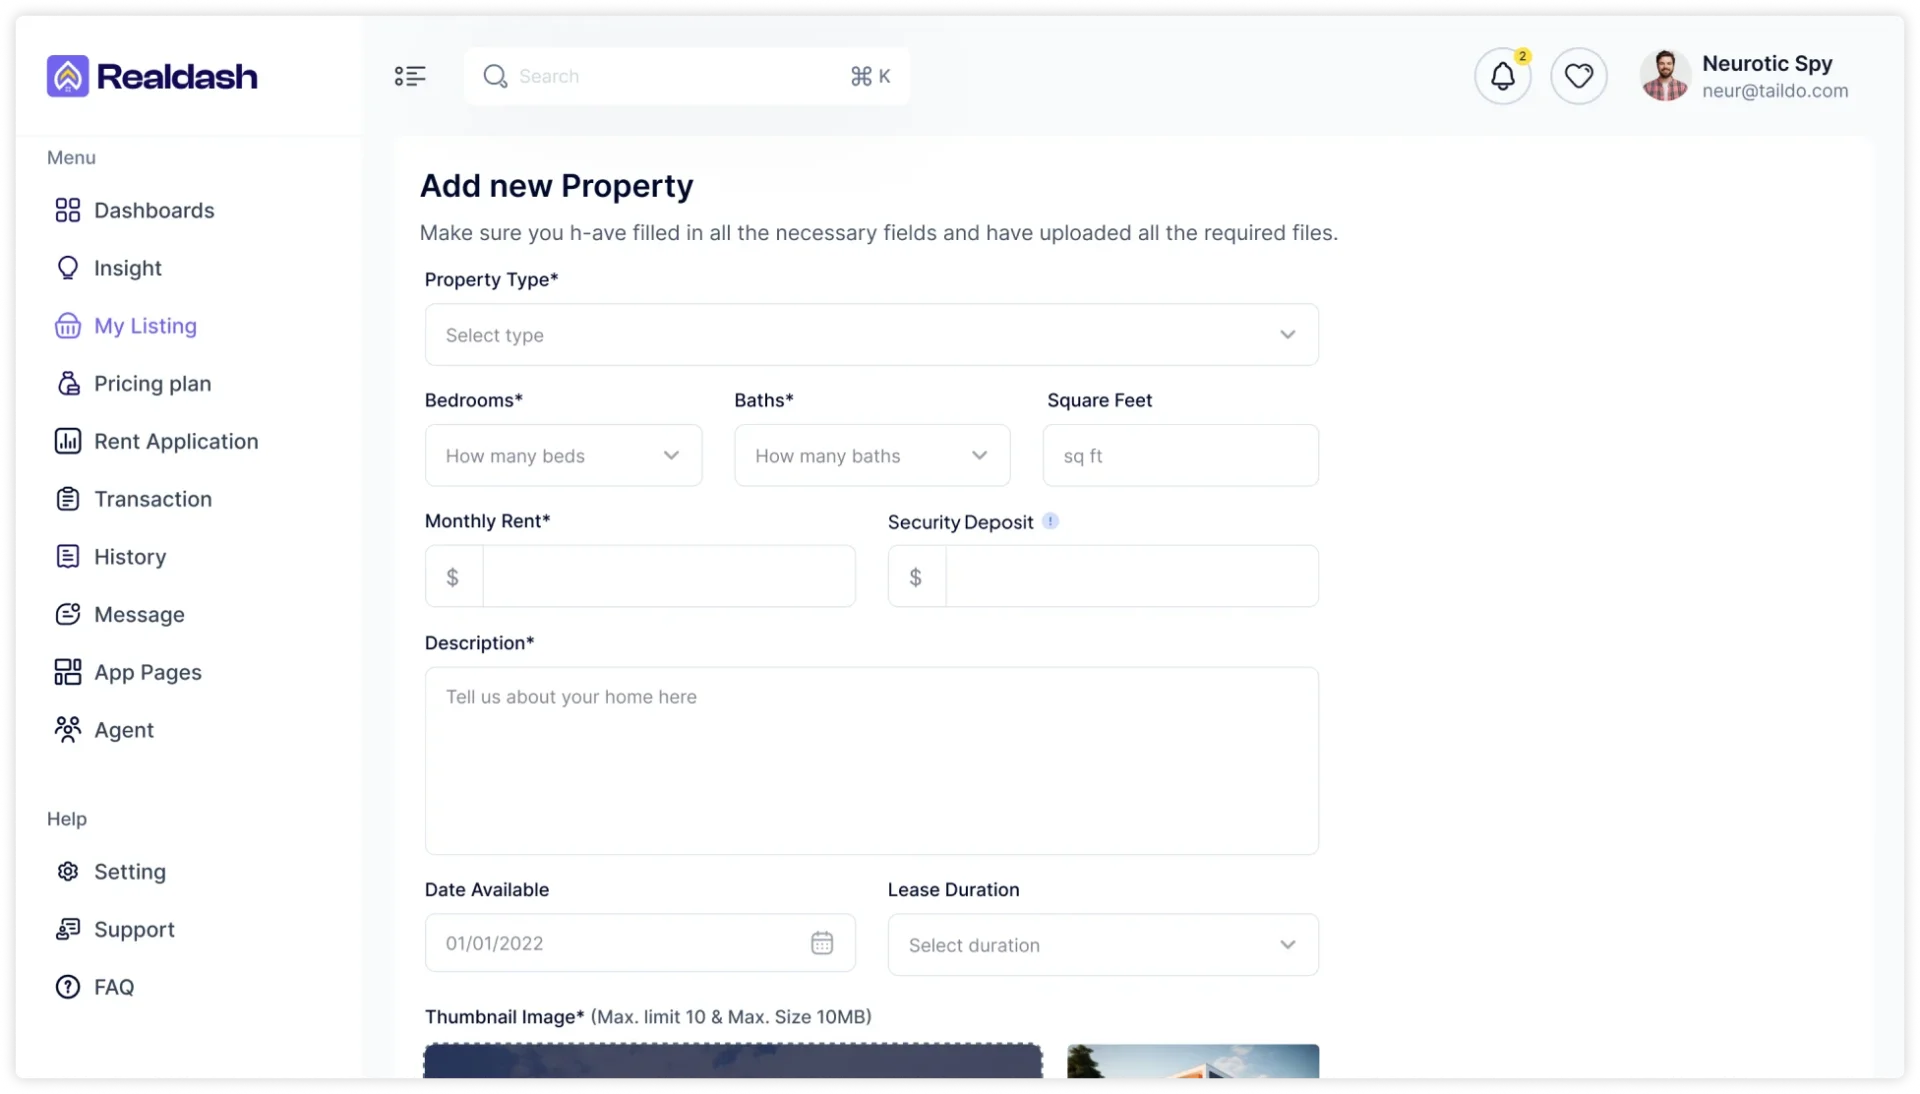Click the Transaction clipboard icon
Image resolution: width=1920 pixels, height=1094 pixels.
pyautogui.click(x=68, y=499)
